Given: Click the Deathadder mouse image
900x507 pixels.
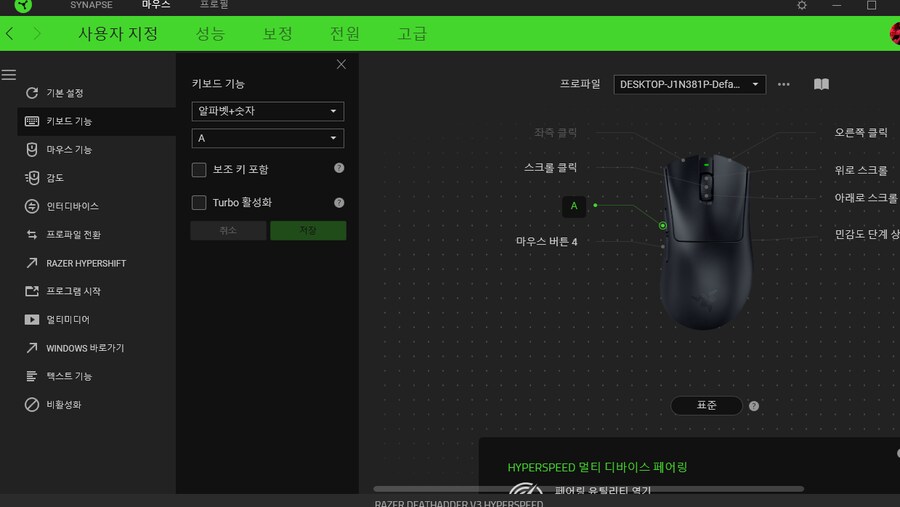Looking at the screenshot, I should (x=706, y=241).
